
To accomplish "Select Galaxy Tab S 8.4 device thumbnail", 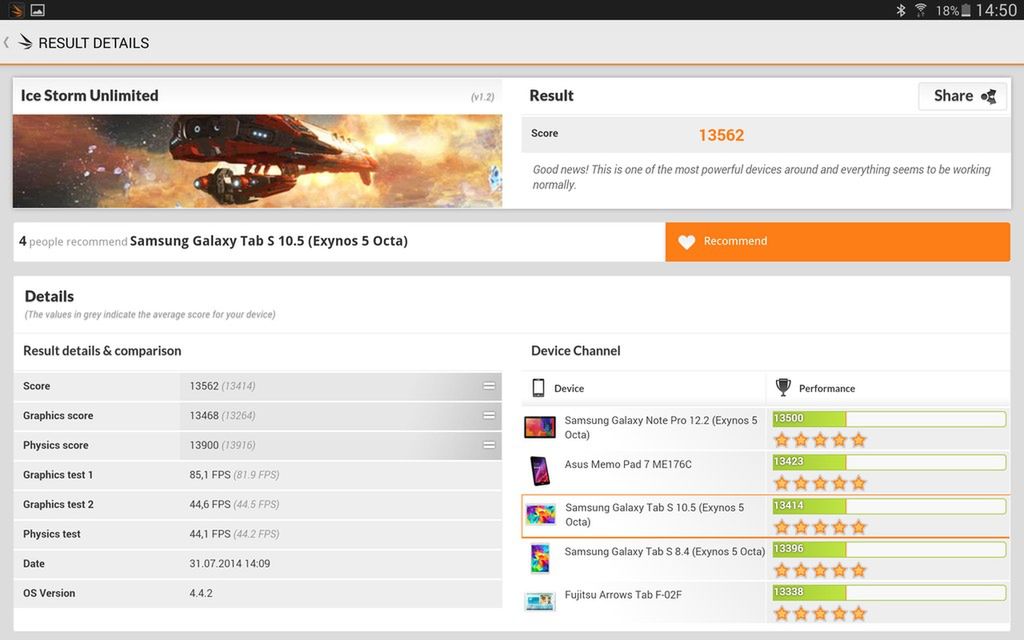I will (540, 558).
